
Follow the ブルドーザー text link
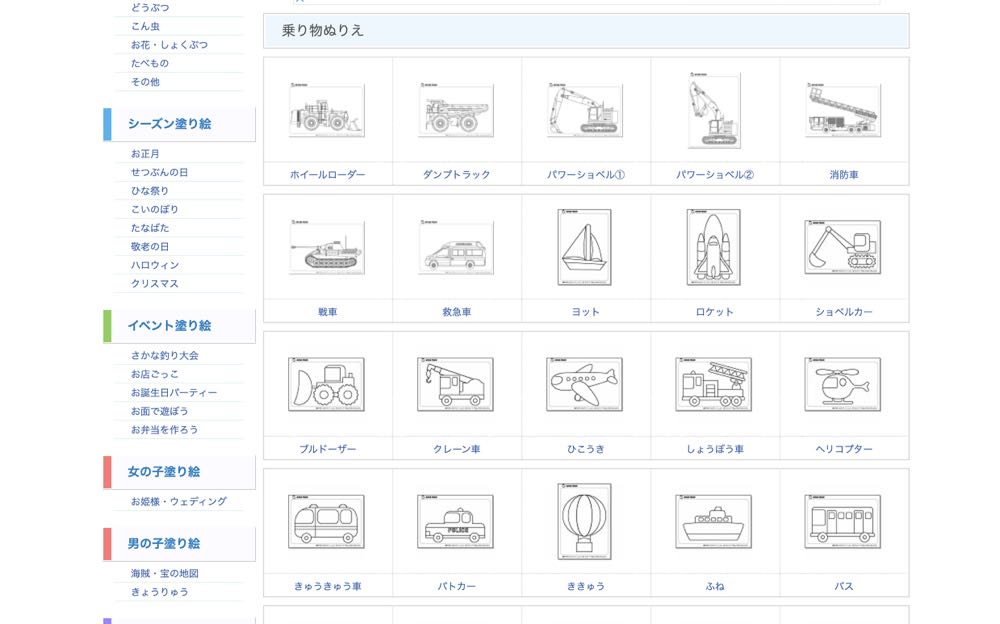pos(327,449)
